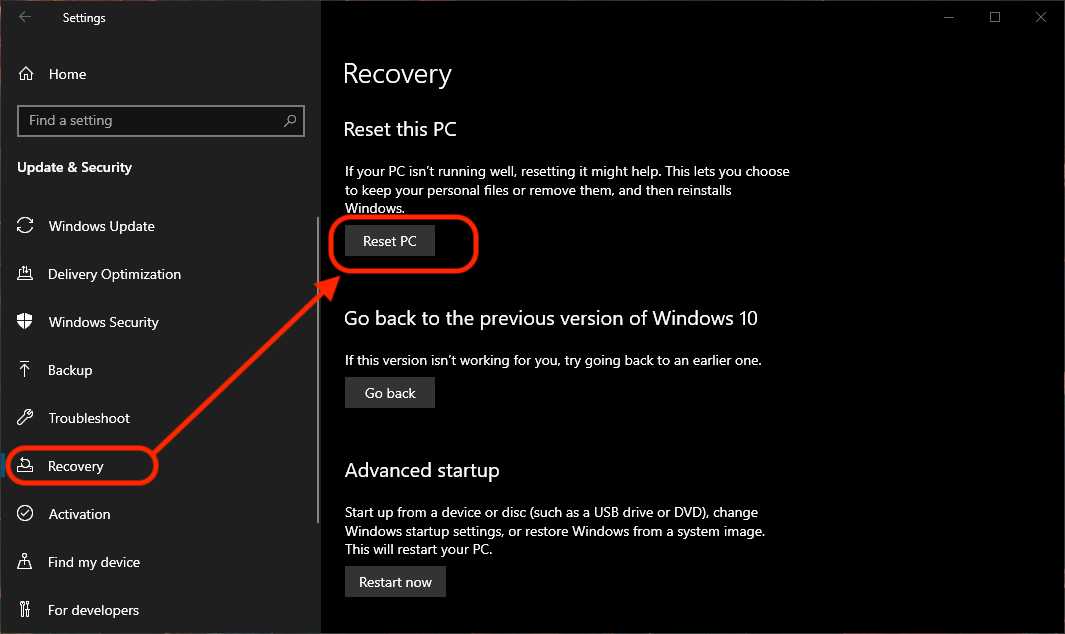Focus the Find a setting search field
This screenshot has height=634, width=1065.
click(x=150, y=121)
